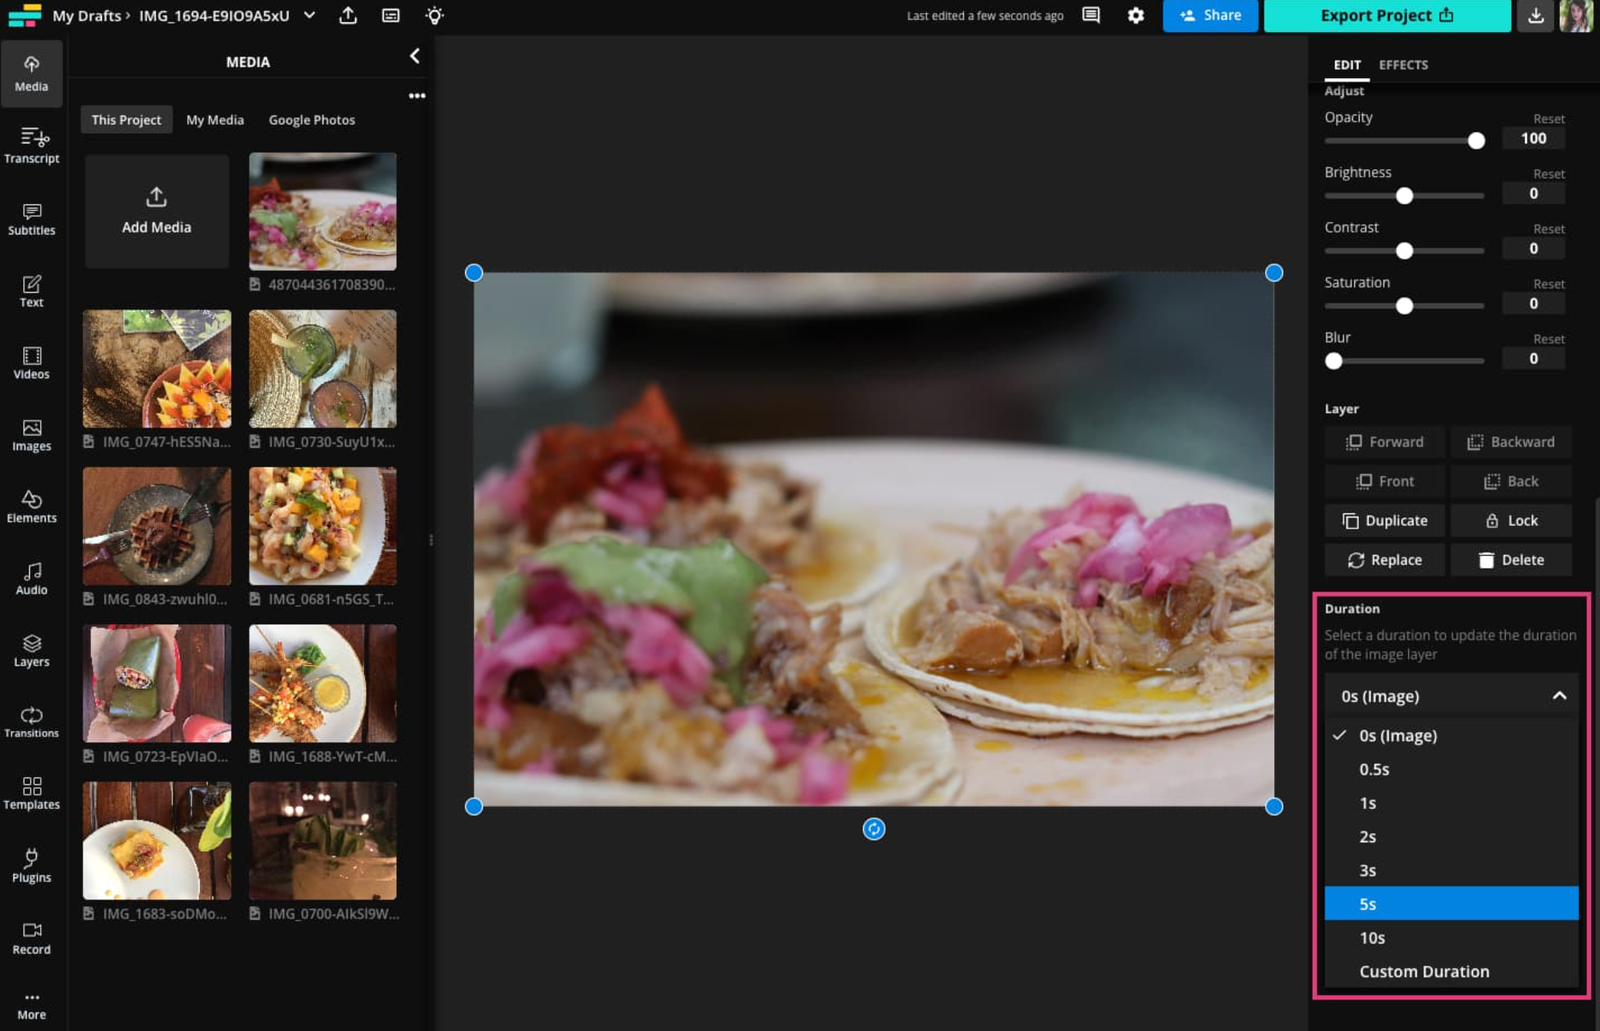Image resolution: width=1600 pixels, height=1031 pixels.
Task: Open the Elements panel
Action: pos(31,506)
